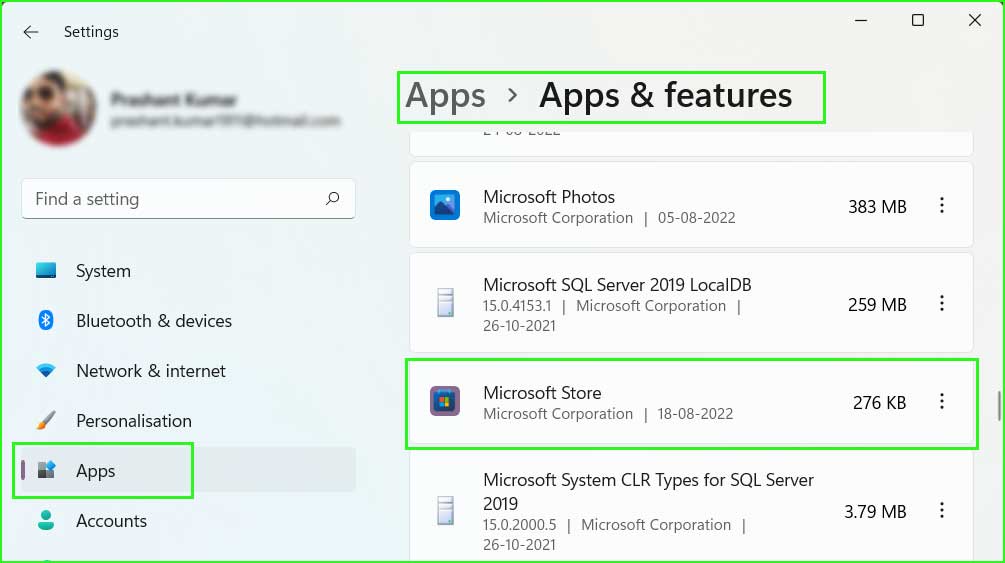Open System settings in sidebar

tap(188, 271)
